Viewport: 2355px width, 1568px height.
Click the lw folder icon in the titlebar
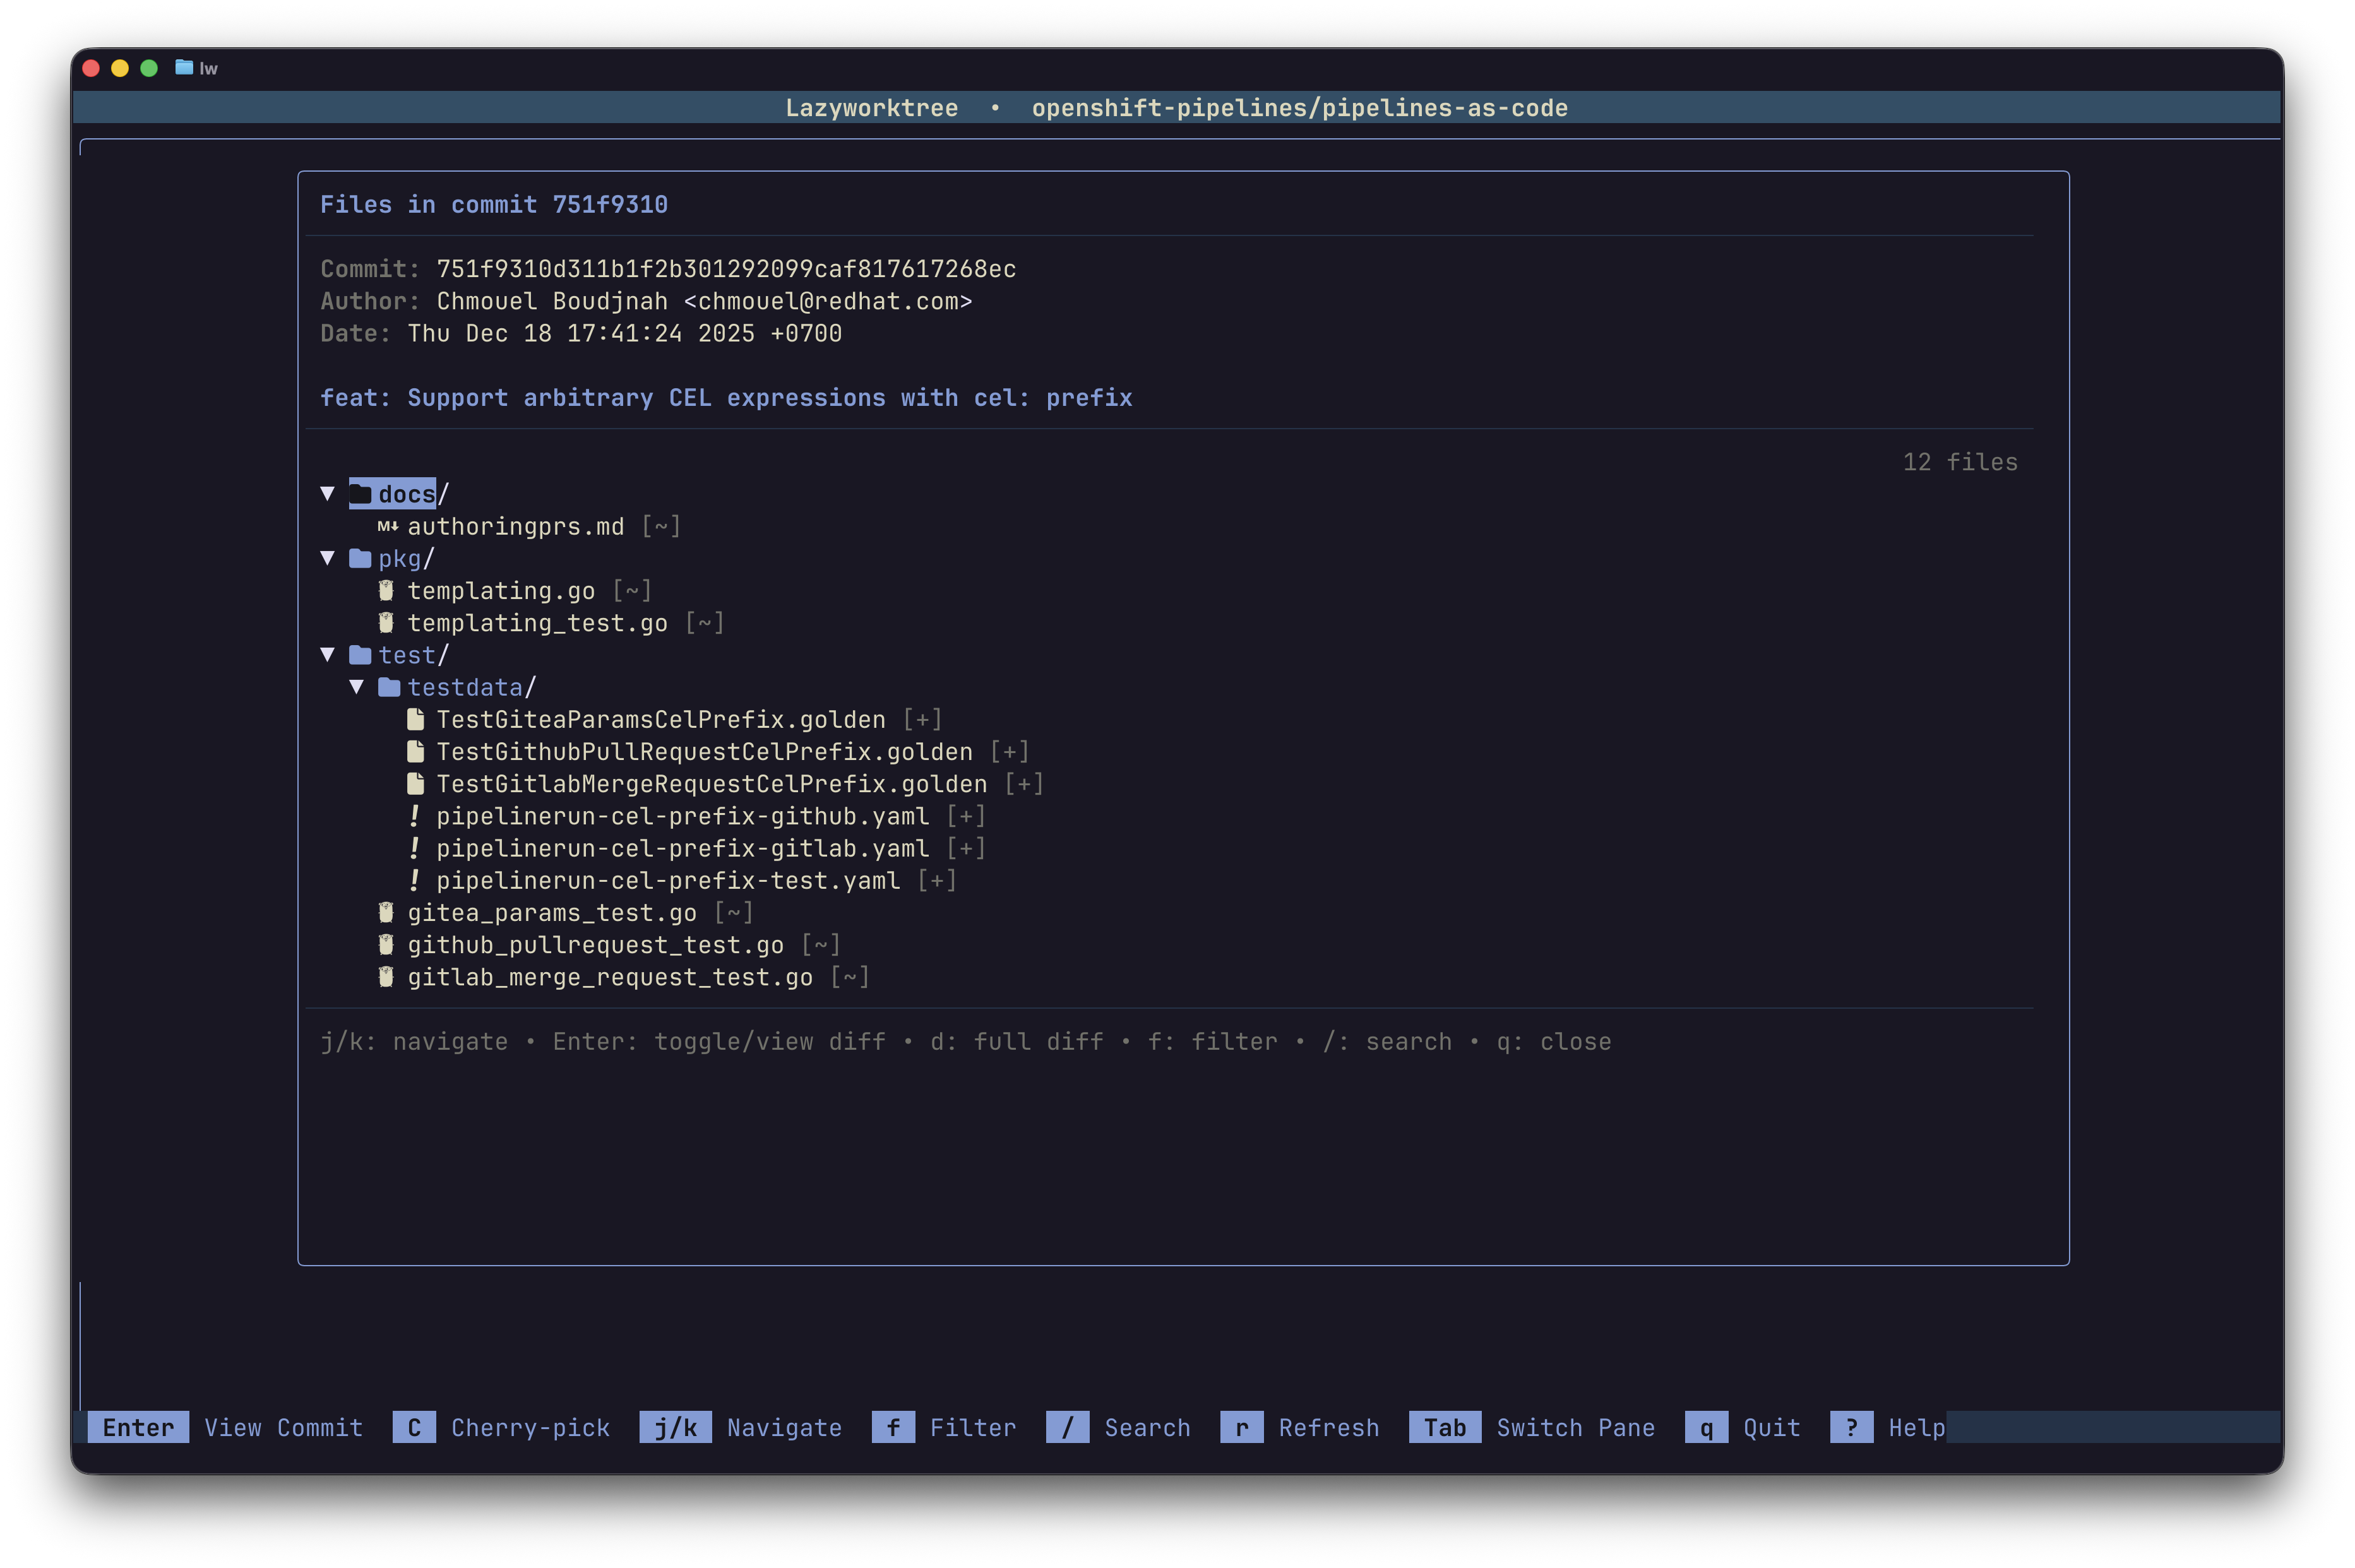tap(184, 67)
